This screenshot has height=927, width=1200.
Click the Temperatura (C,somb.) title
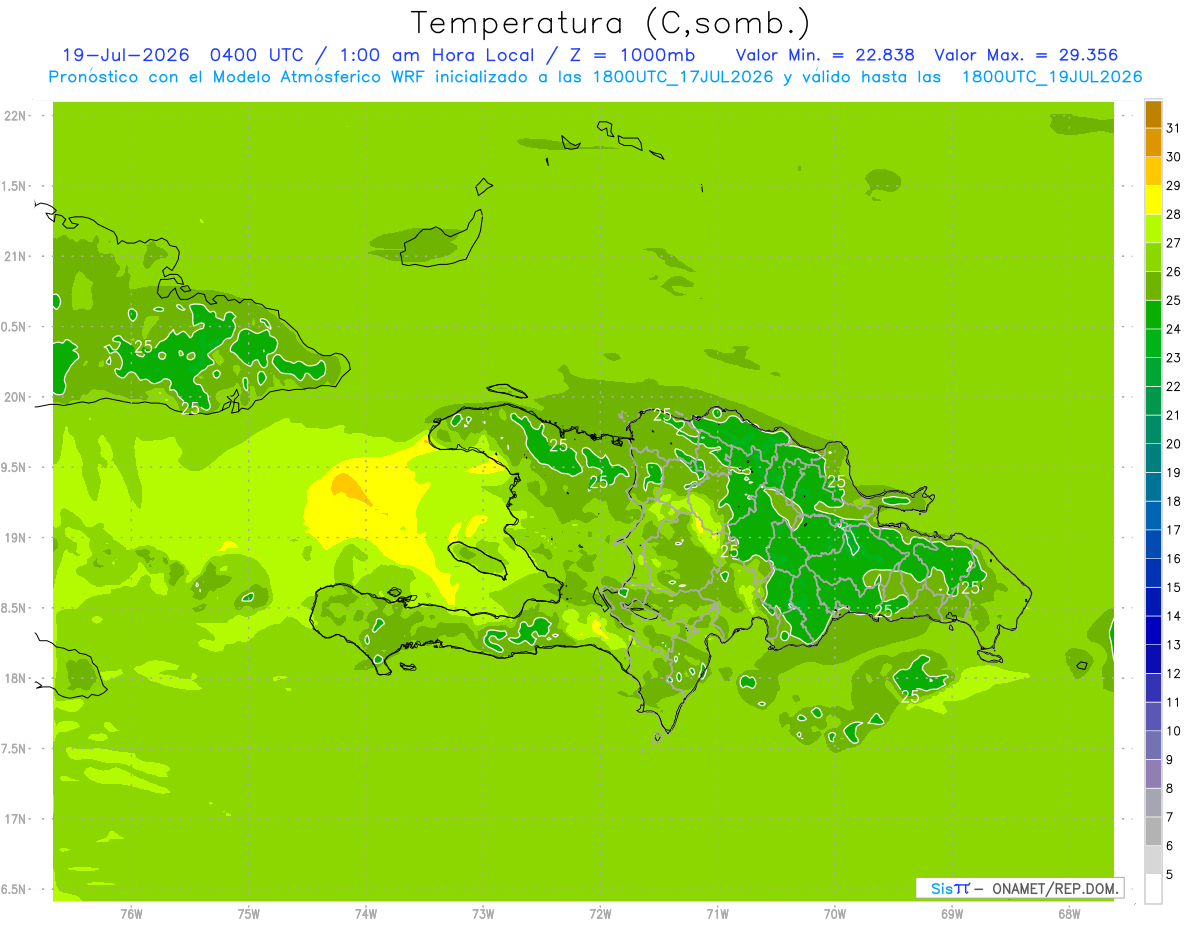pyautogui.click(x=611, y=23)
